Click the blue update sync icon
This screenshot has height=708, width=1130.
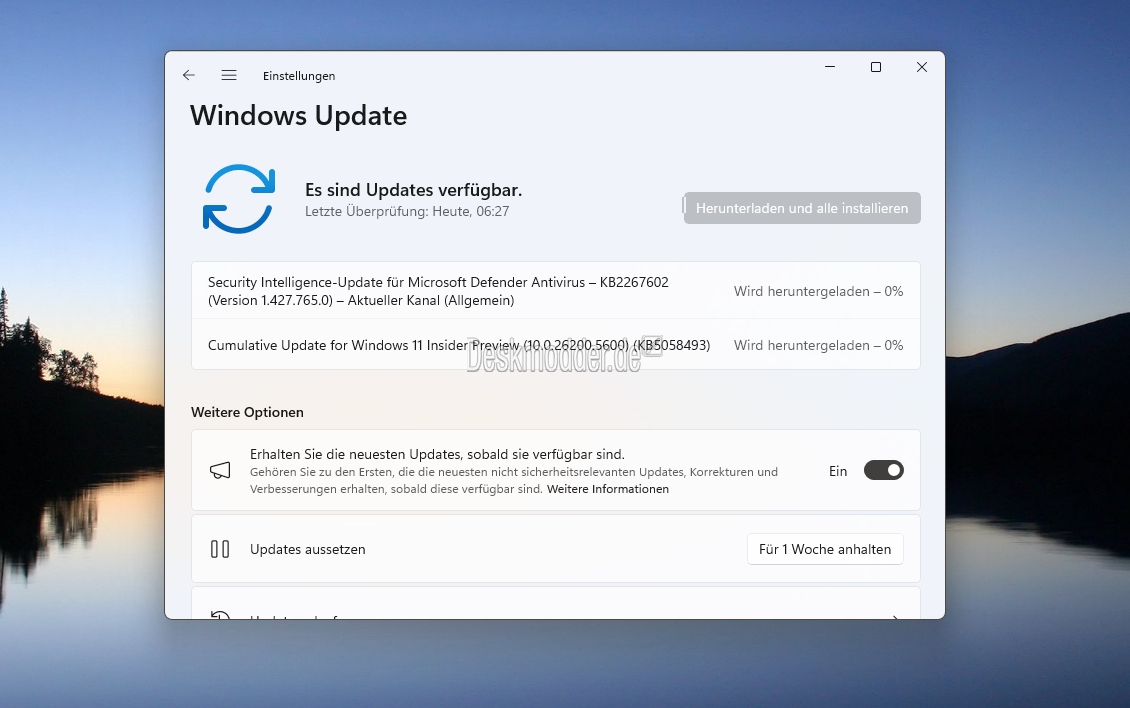click(x=239, y=199)
